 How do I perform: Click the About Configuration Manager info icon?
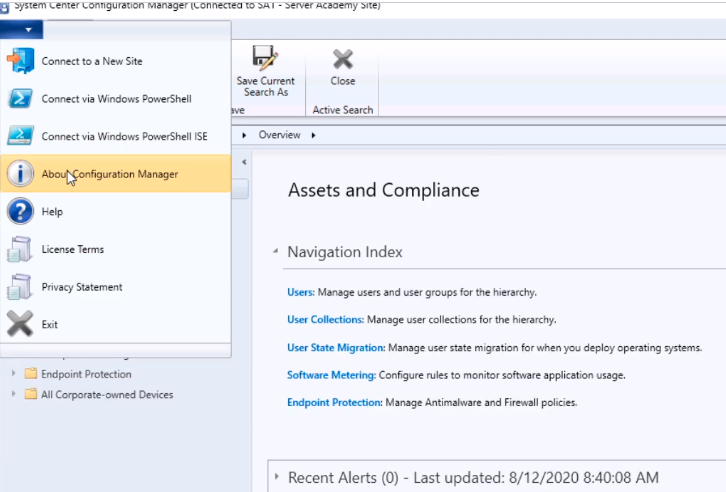[20, 174]
